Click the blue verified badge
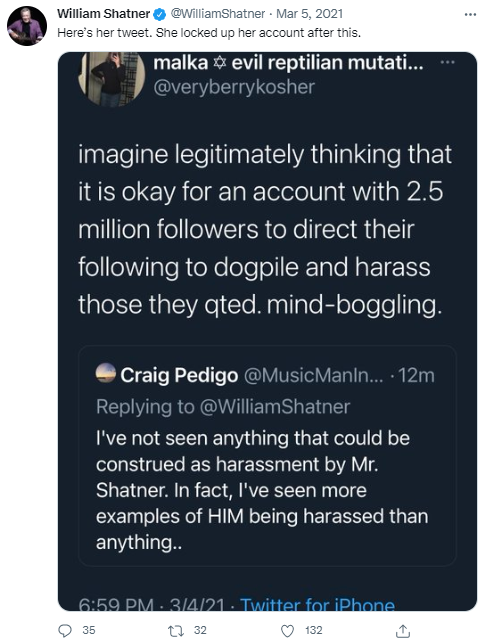This screenshot has height=643, width=488. [x=160, y=14]
